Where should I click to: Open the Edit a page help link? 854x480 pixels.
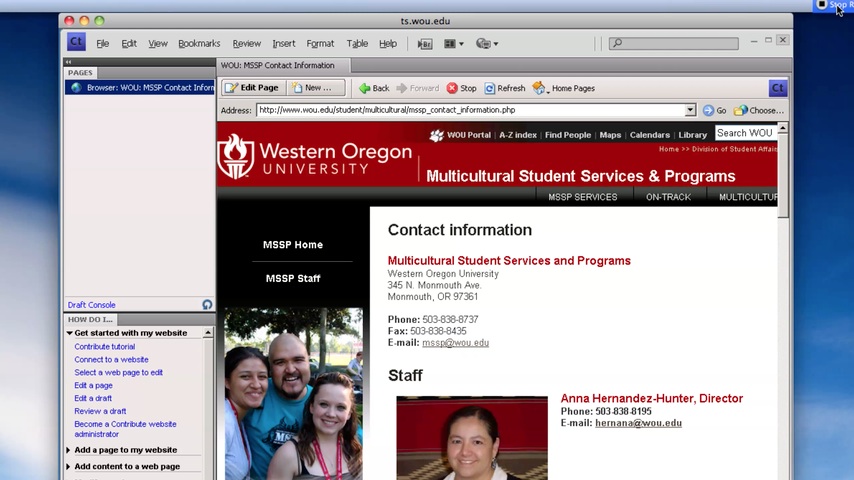tap(93, 385)
